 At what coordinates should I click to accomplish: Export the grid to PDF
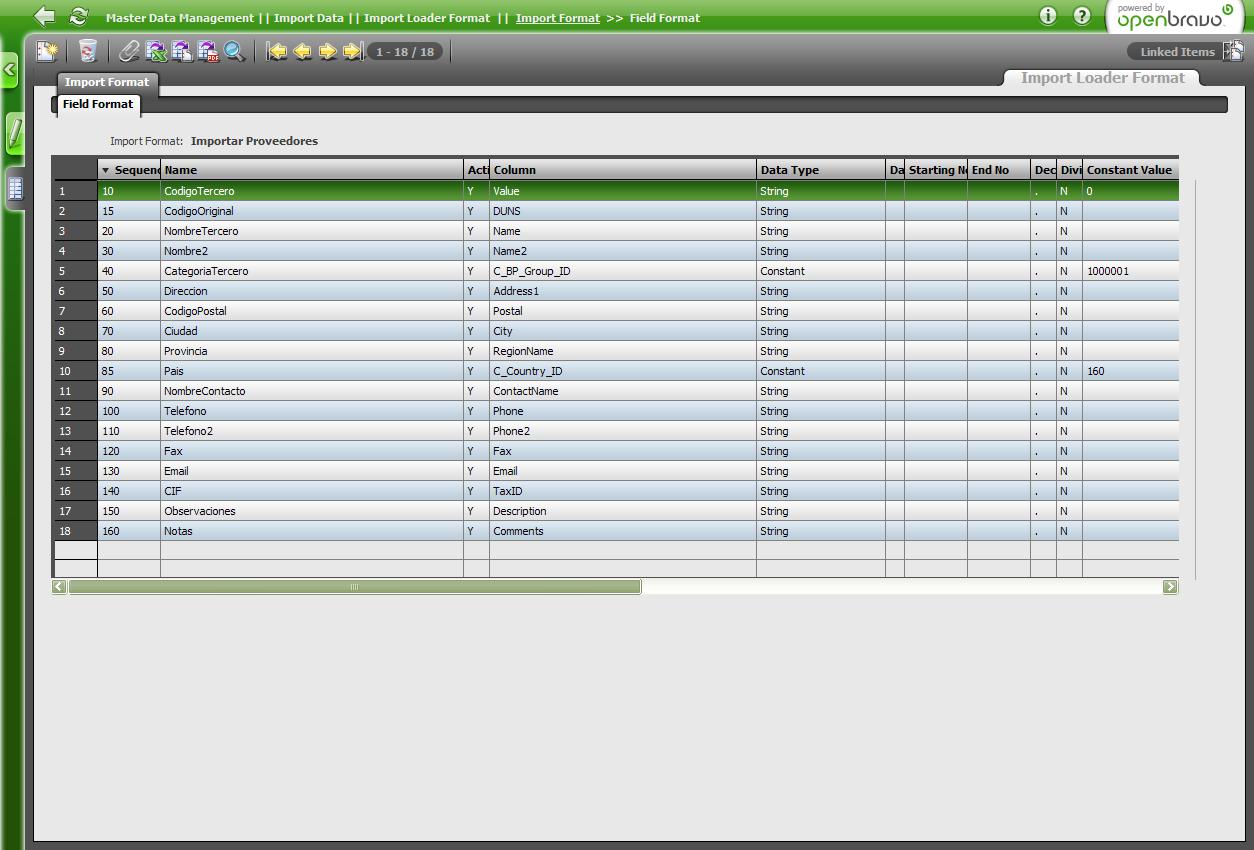[208, 51]
